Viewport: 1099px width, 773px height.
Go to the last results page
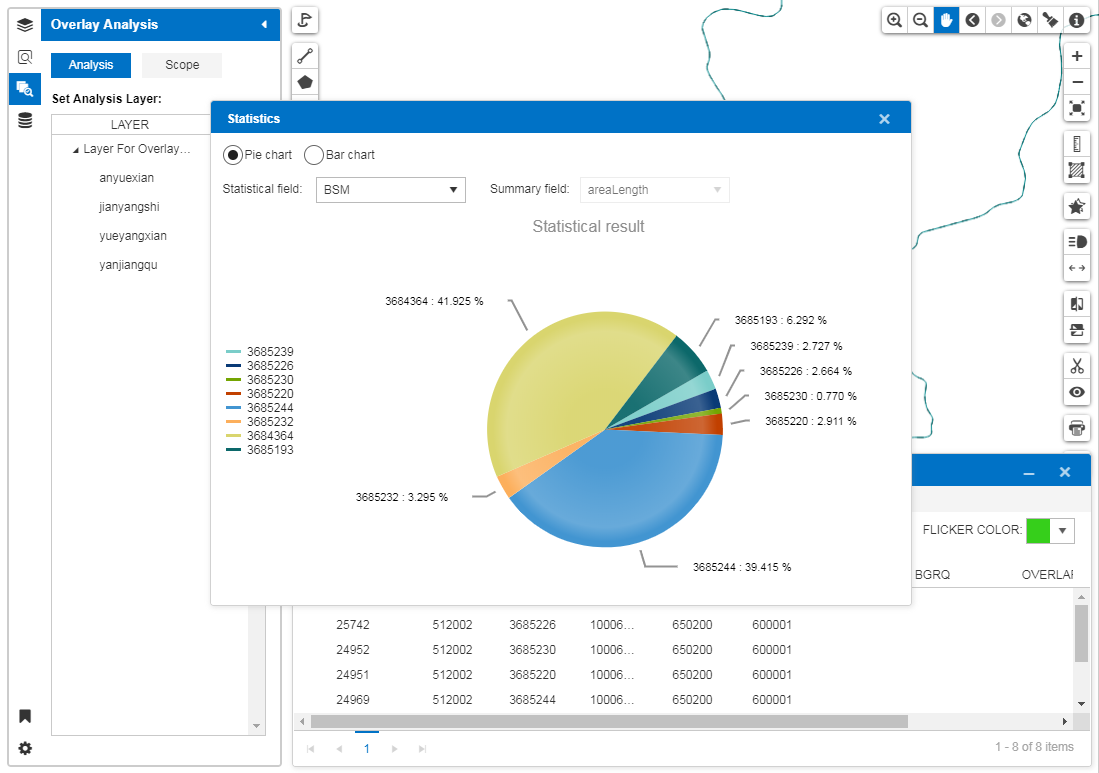click(422, 749)
